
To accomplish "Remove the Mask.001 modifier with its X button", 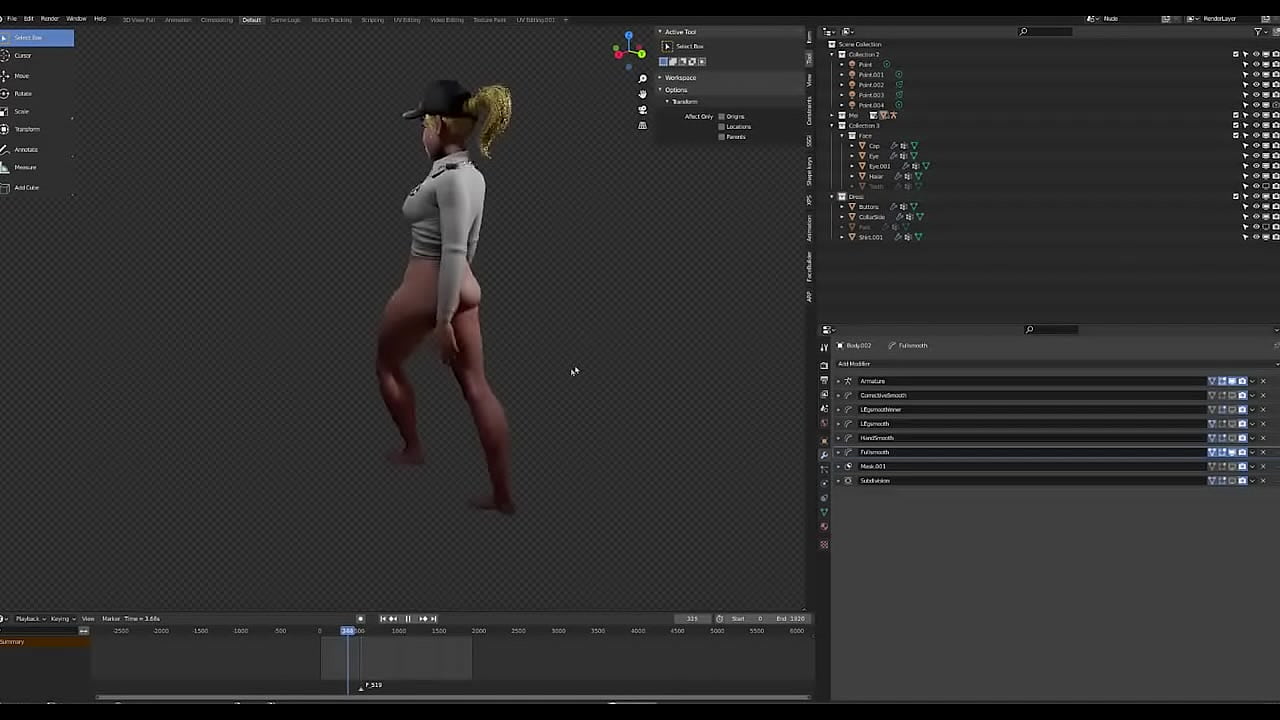I will [1263, 466].
